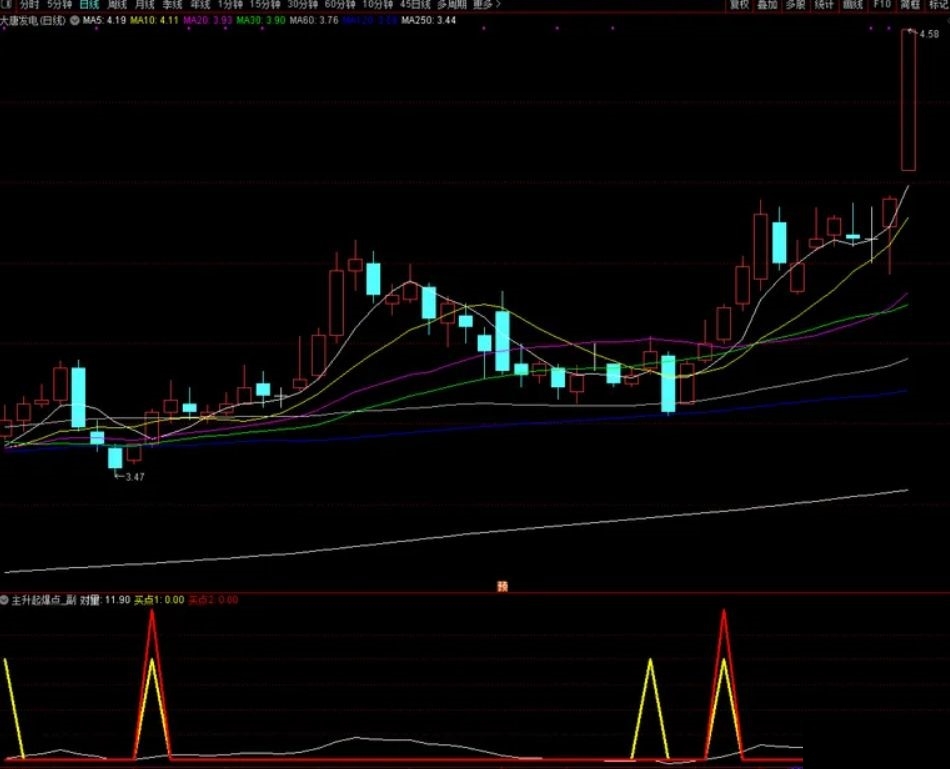Click the small orange marker icon below chart
Viewport: 950px width, 769px height.
point(502,586)
